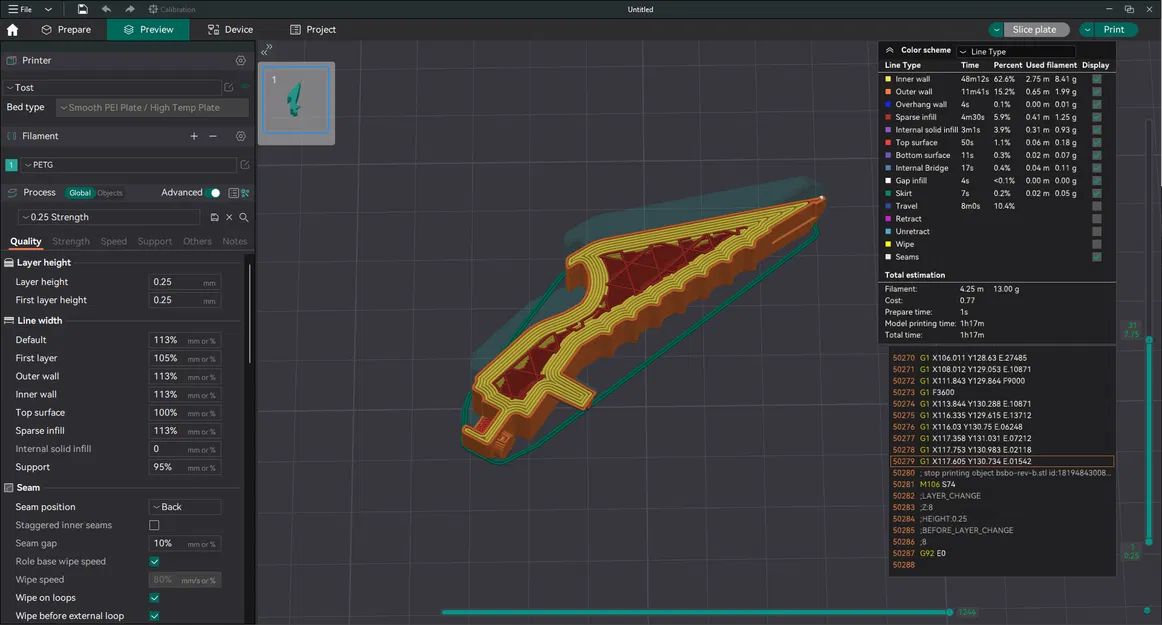The image size is (1162, 625).
Task: Select the Global process mode
Action: (x=79, y=193)
